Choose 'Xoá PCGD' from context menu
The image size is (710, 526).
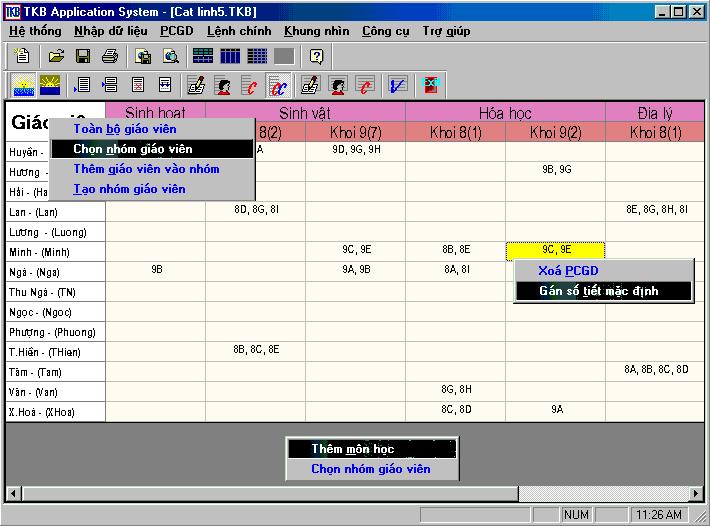568,271
